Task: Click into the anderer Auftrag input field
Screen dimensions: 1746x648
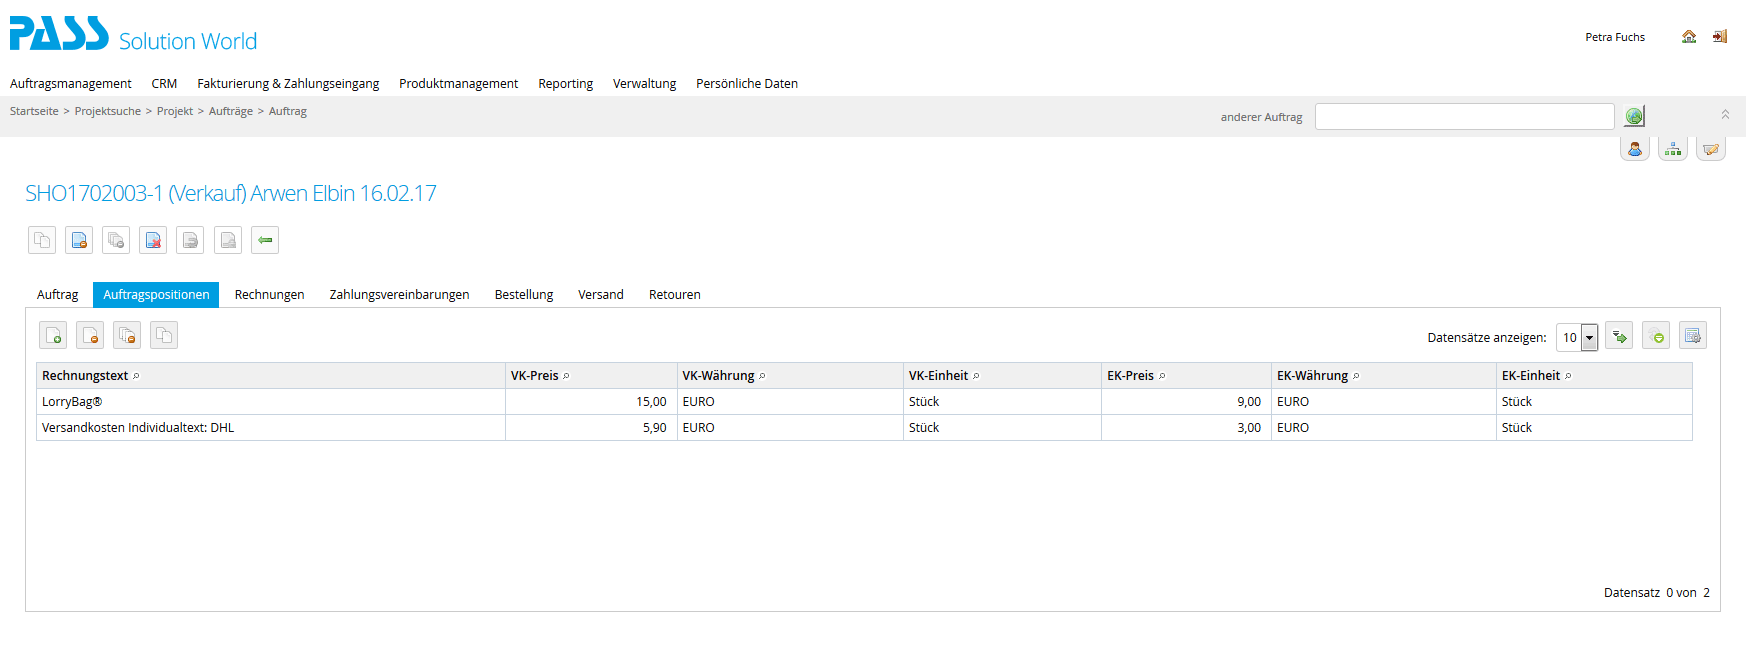Action: click(1464, 117)
